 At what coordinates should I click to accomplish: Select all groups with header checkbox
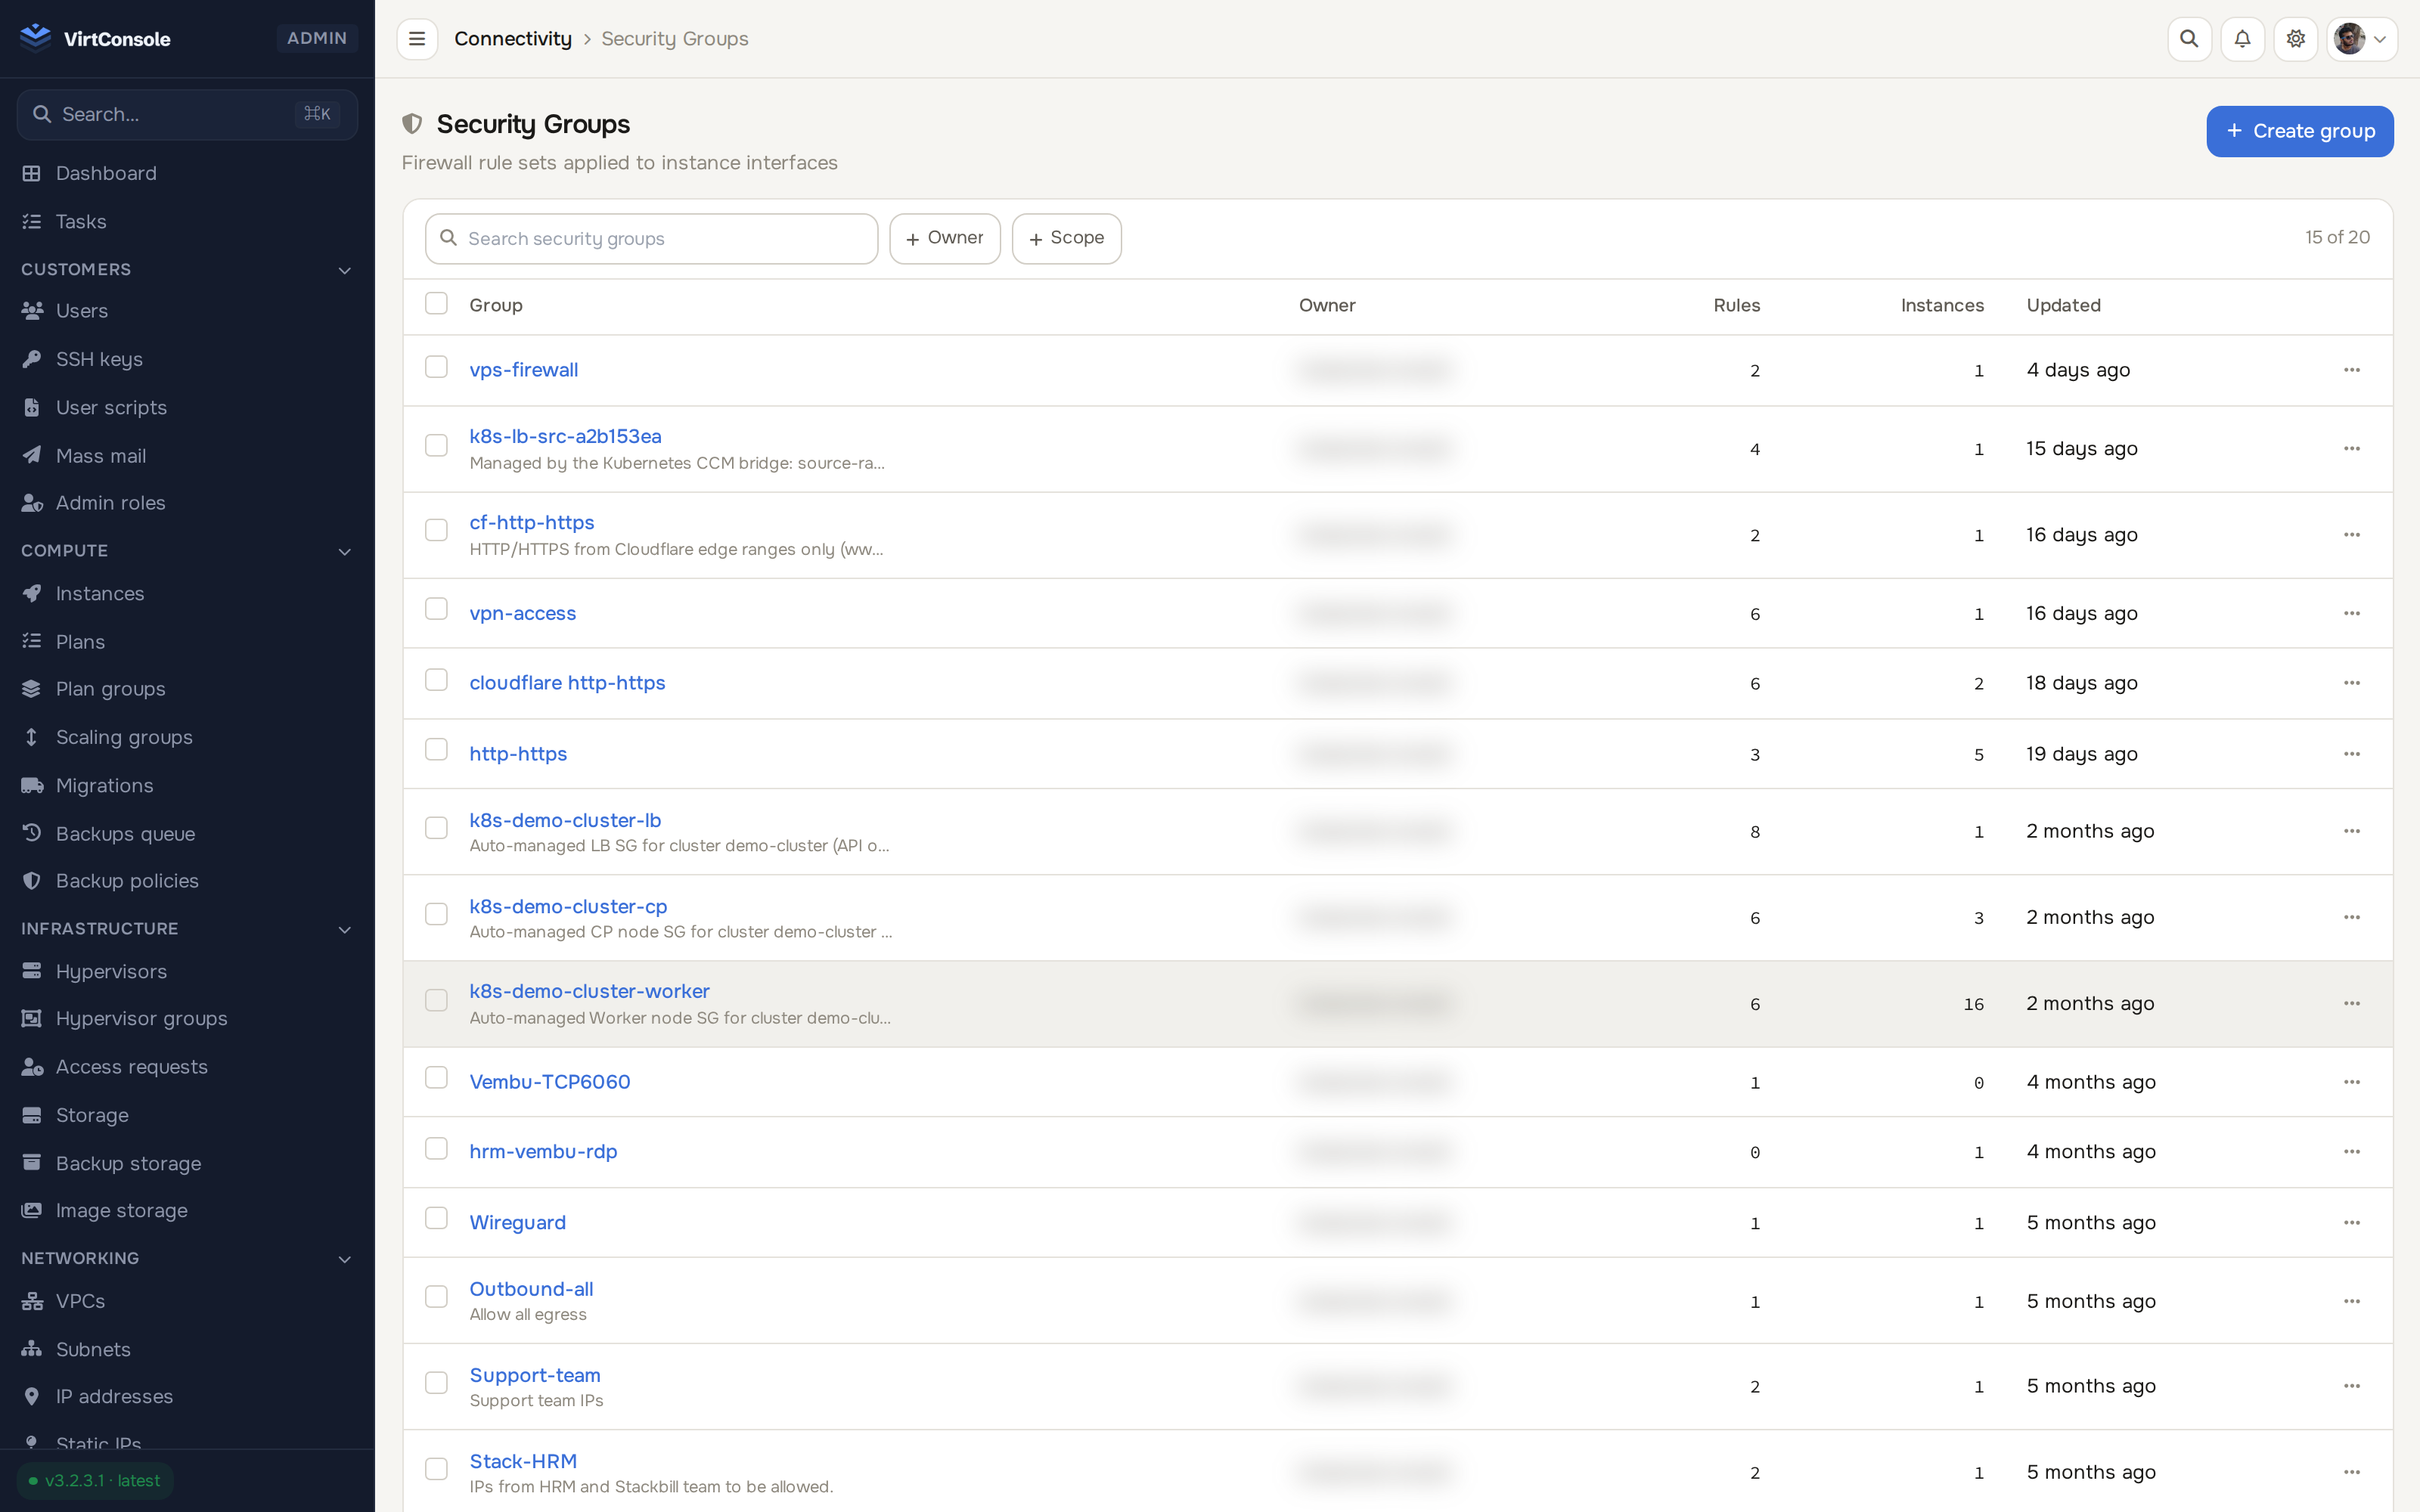point(436,303)
